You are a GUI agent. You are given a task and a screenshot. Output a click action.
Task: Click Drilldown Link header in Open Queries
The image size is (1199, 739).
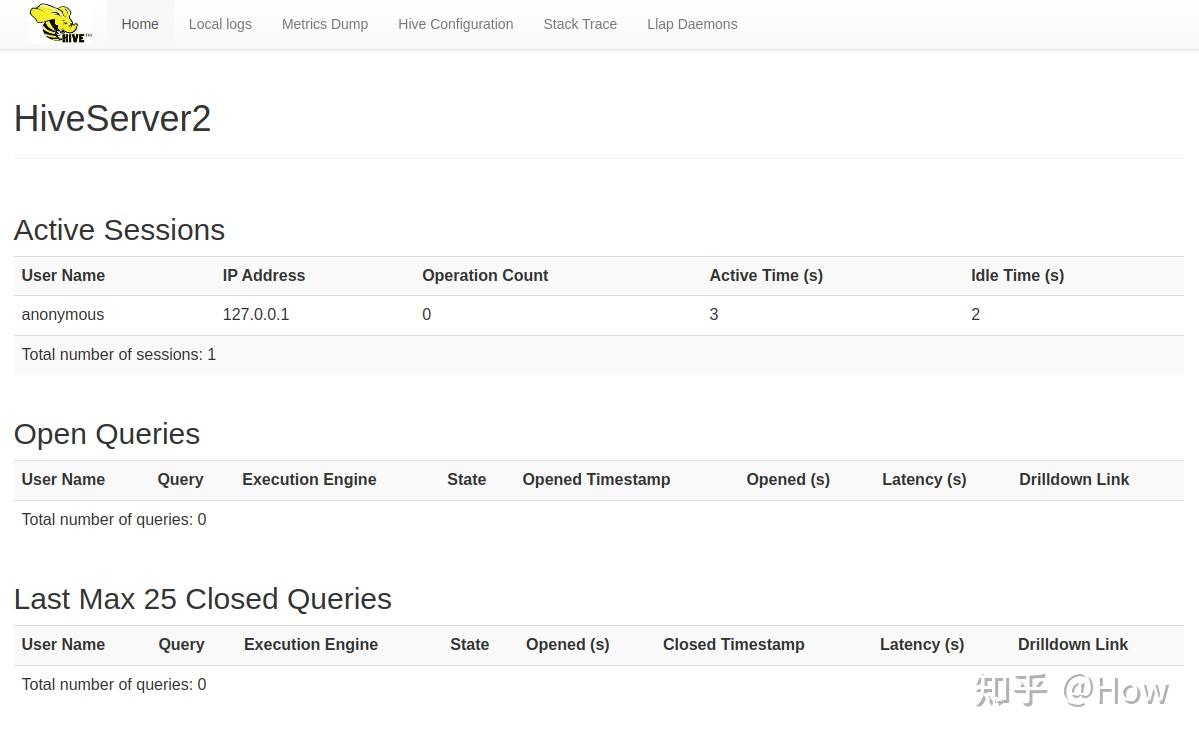tap(1074, 480)
